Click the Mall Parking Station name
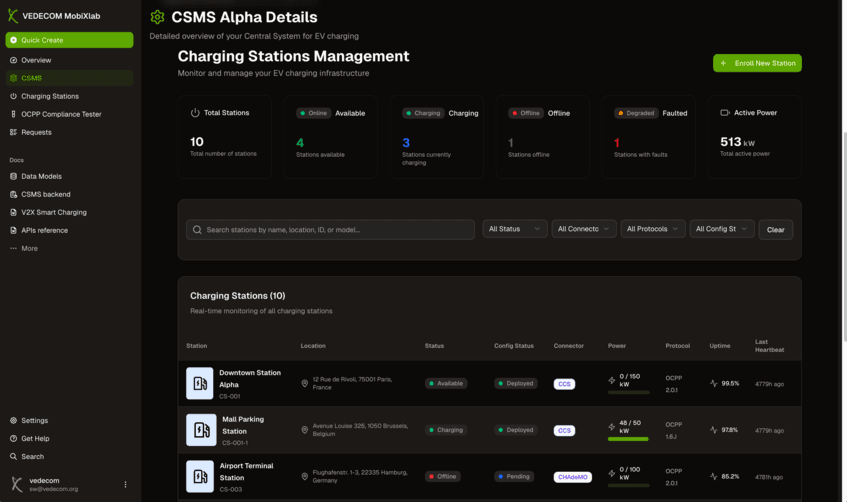Viewport: 847px width, 502px height. [243, 425]
